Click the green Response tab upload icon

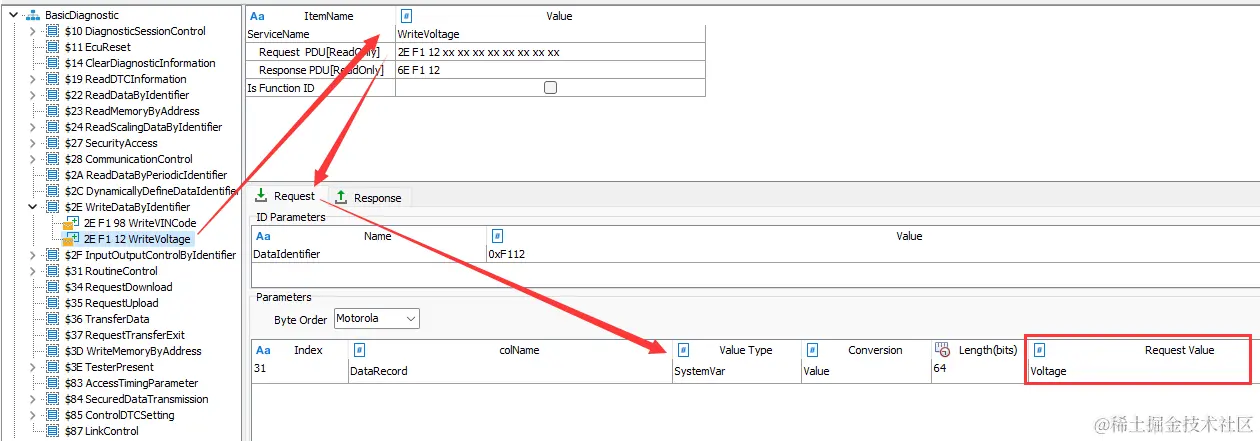click(341, 197)
